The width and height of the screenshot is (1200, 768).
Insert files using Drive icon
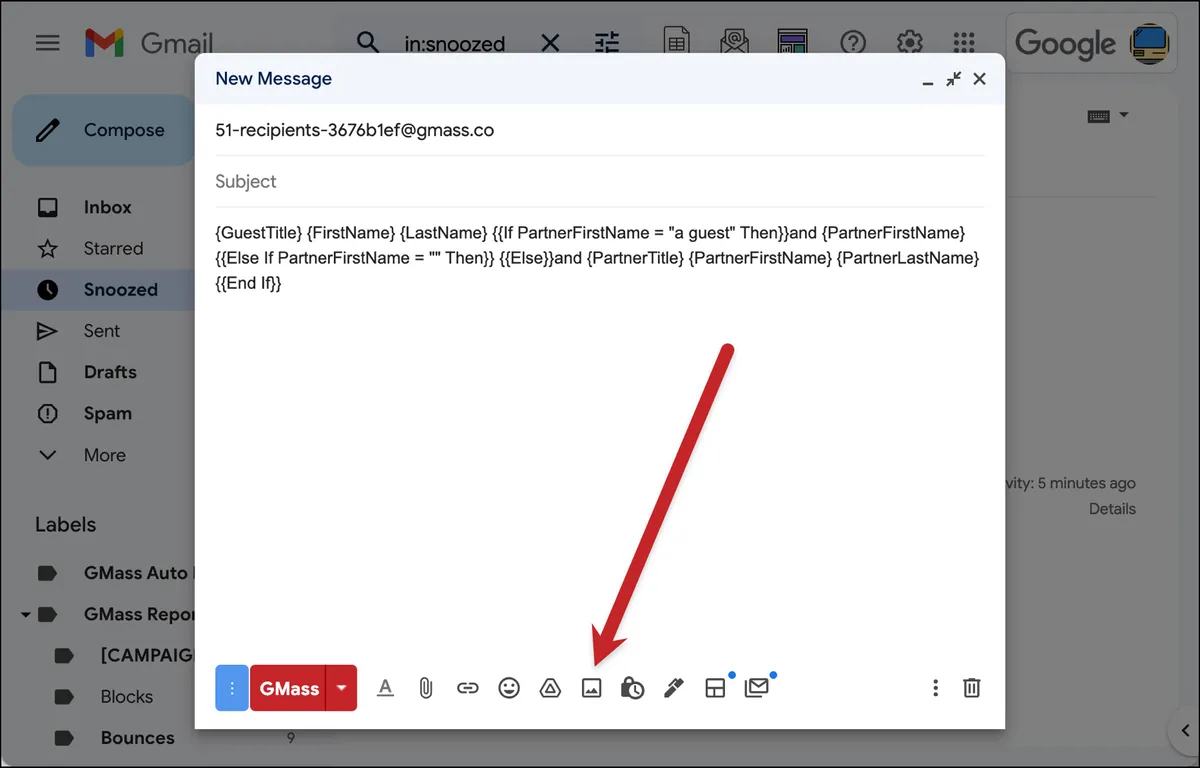point(550,688)
